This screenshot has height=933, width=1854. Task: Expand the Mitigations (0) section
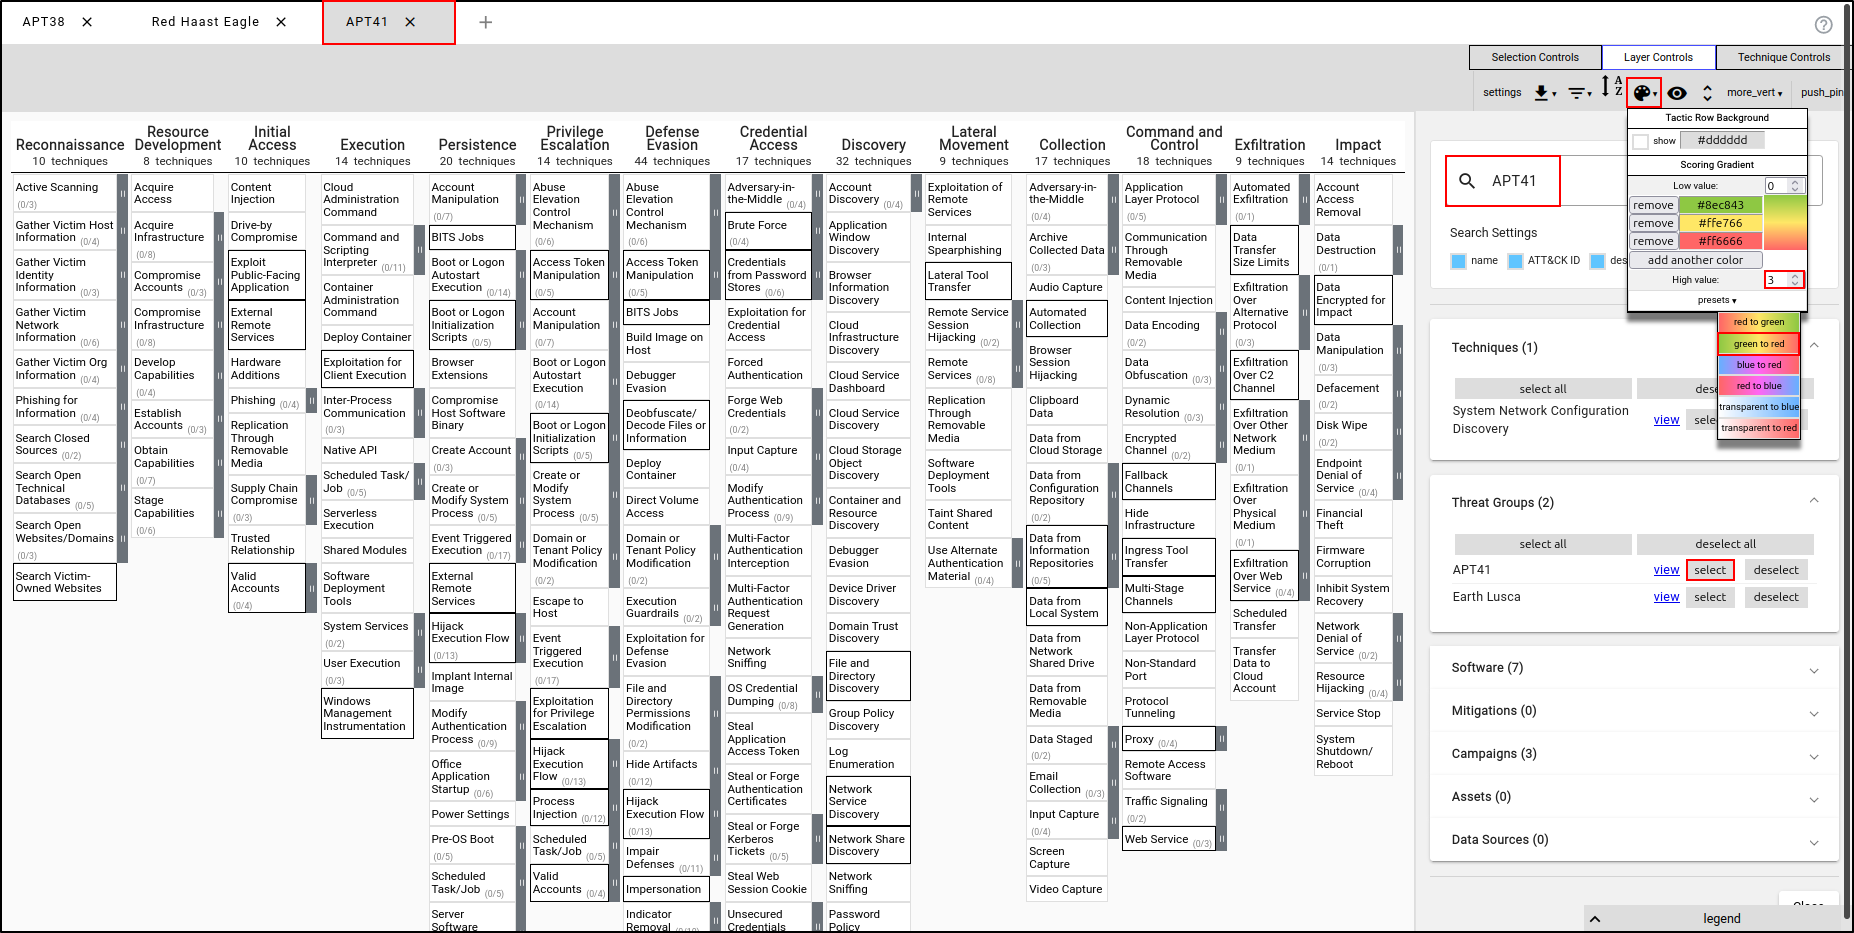coord(1814,714)
